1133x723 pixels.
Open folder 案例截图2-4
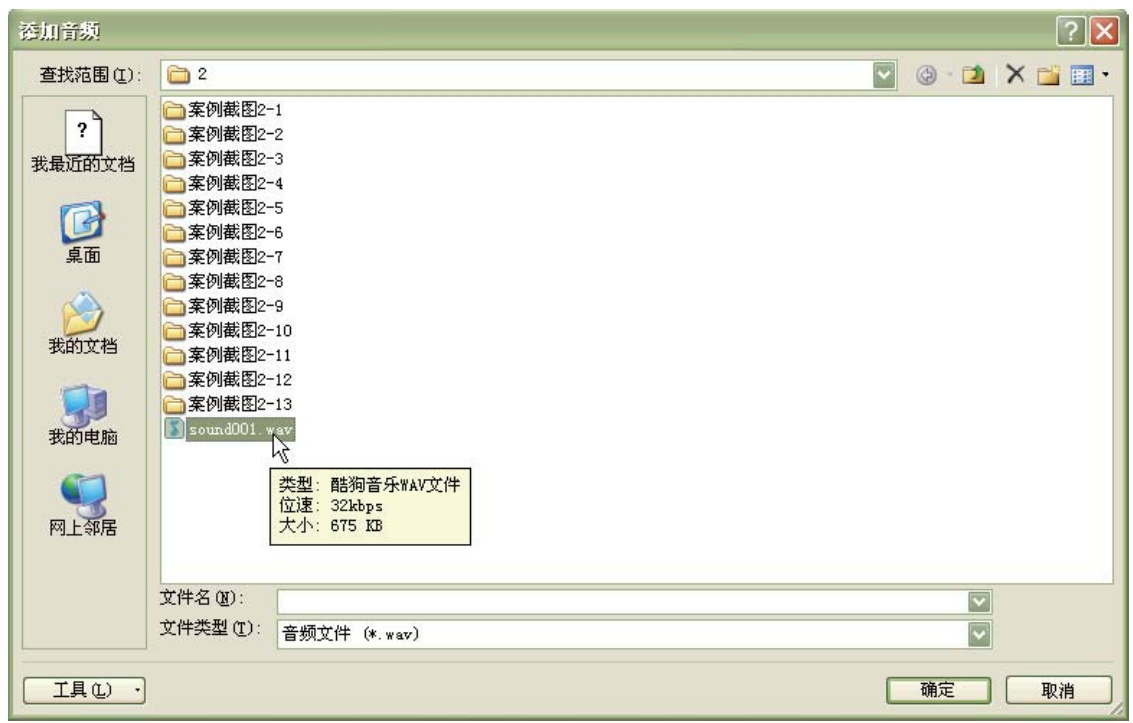pos(223,183)
